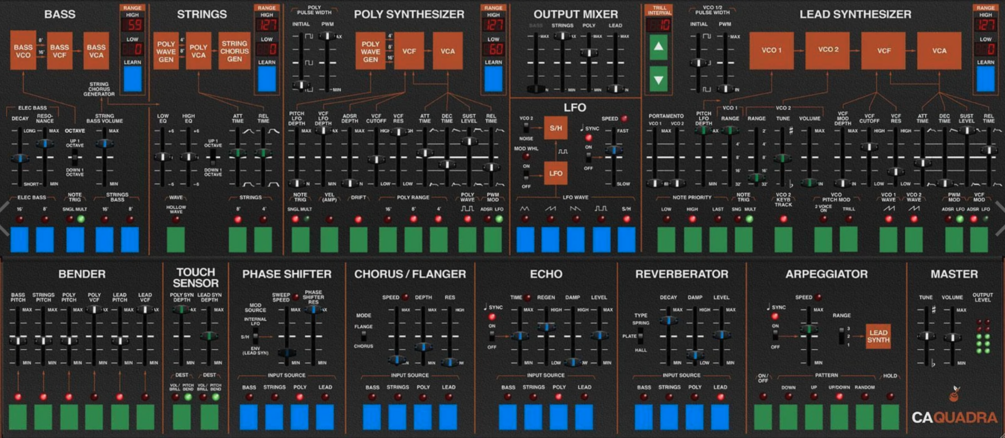Viewport: 1005px width, 438px height.
Task: Click the BASS VCF block
Action: pos(60,51)
